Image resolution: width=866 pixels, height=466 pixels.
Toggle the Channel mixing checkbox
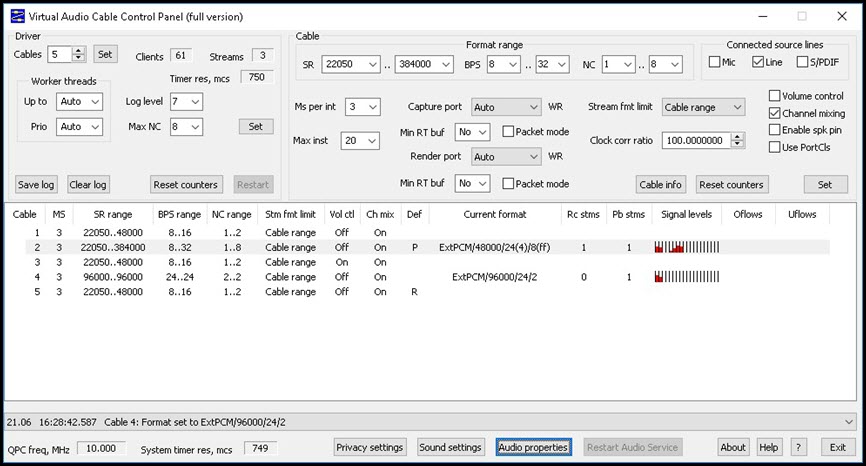tap(774, 113)
